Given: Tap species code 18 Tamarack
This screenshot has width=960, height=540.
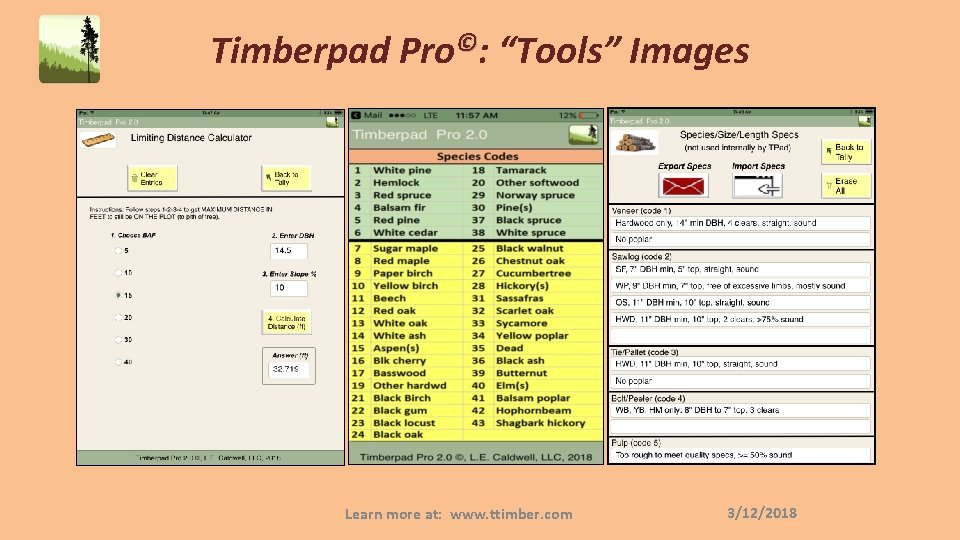Looking at the screenshot, I should [x=533, y=170].
